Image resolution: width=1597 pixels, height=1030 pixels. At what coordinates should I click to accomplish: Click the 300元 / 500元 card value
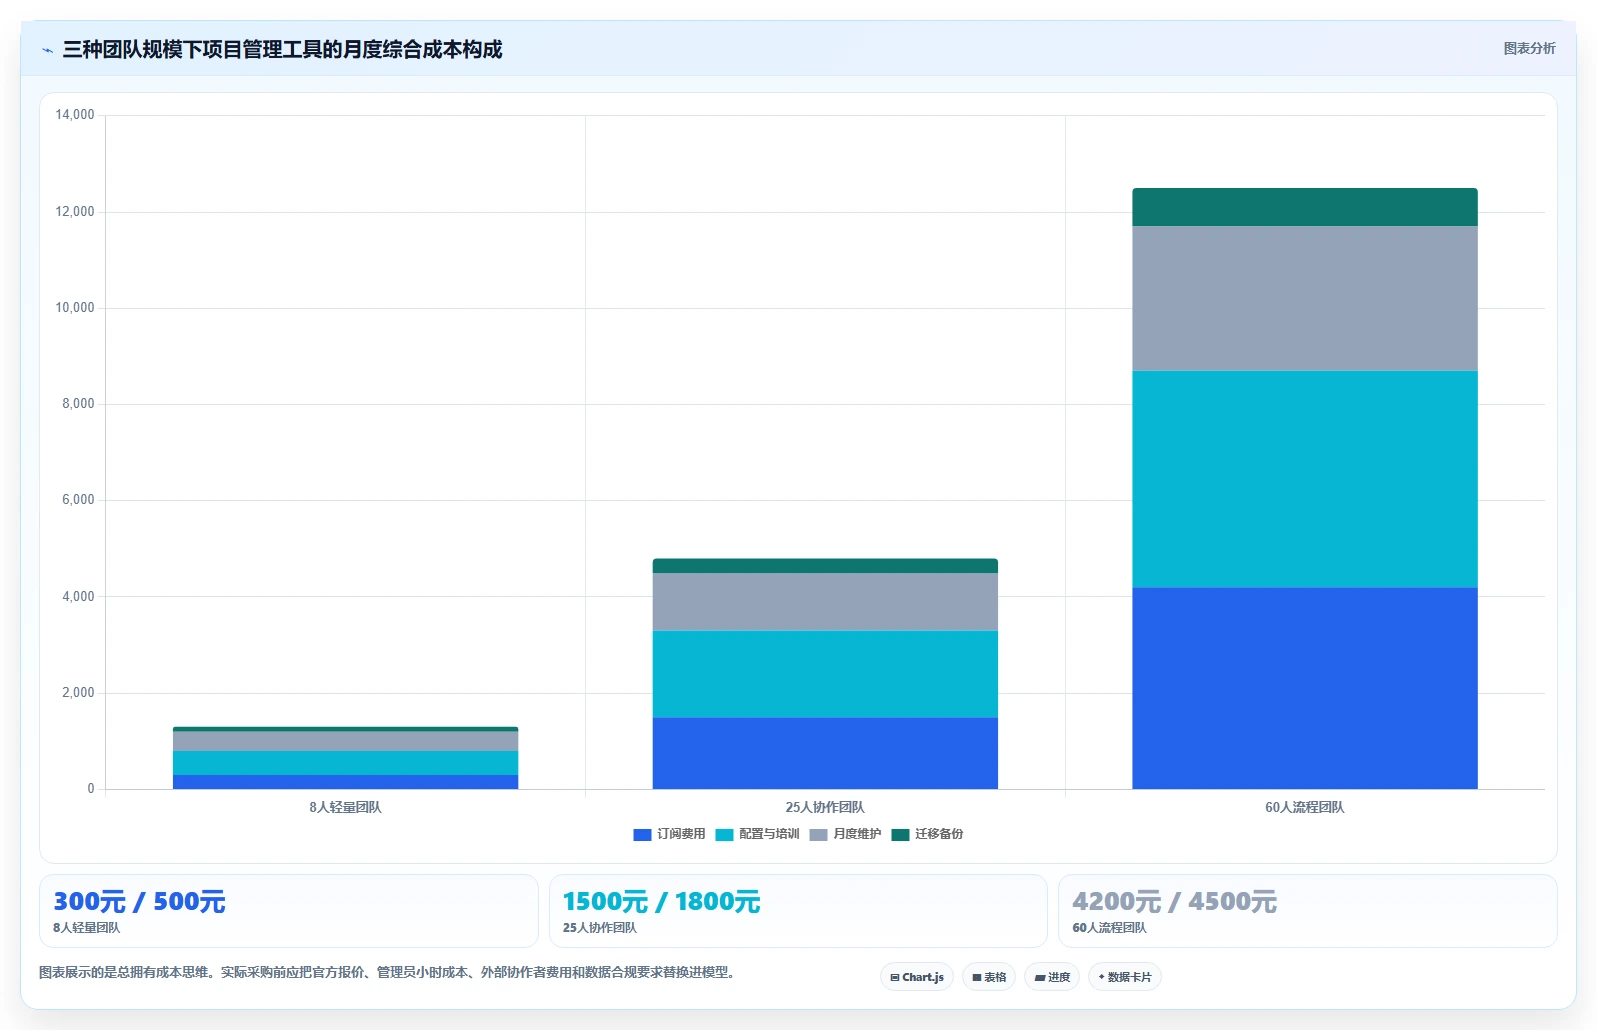click(x=139, y=902)
